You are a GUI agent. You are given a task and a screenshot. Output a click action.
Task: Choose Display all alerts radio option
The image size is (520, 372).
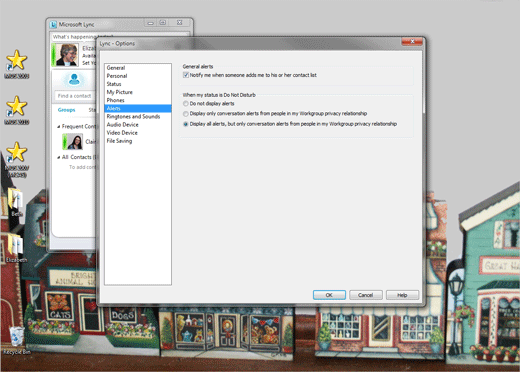click(x=186, y=124)
